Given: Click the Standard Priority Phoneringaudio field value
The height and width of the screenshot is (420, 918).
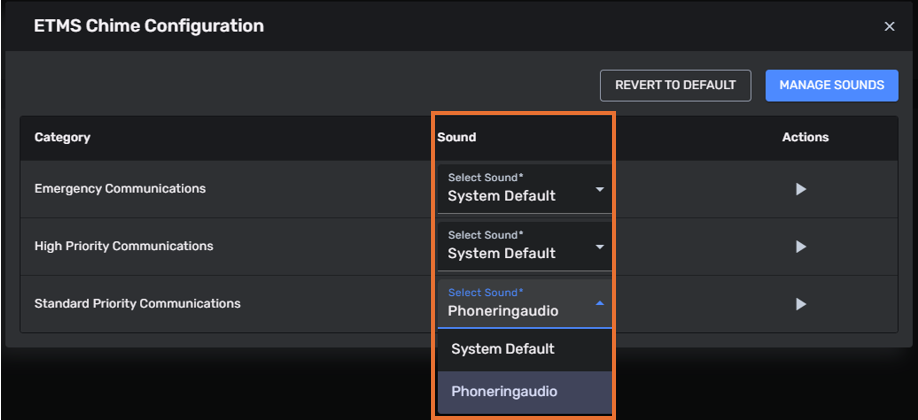Looking at the screenshot, I should click(503, 311).
